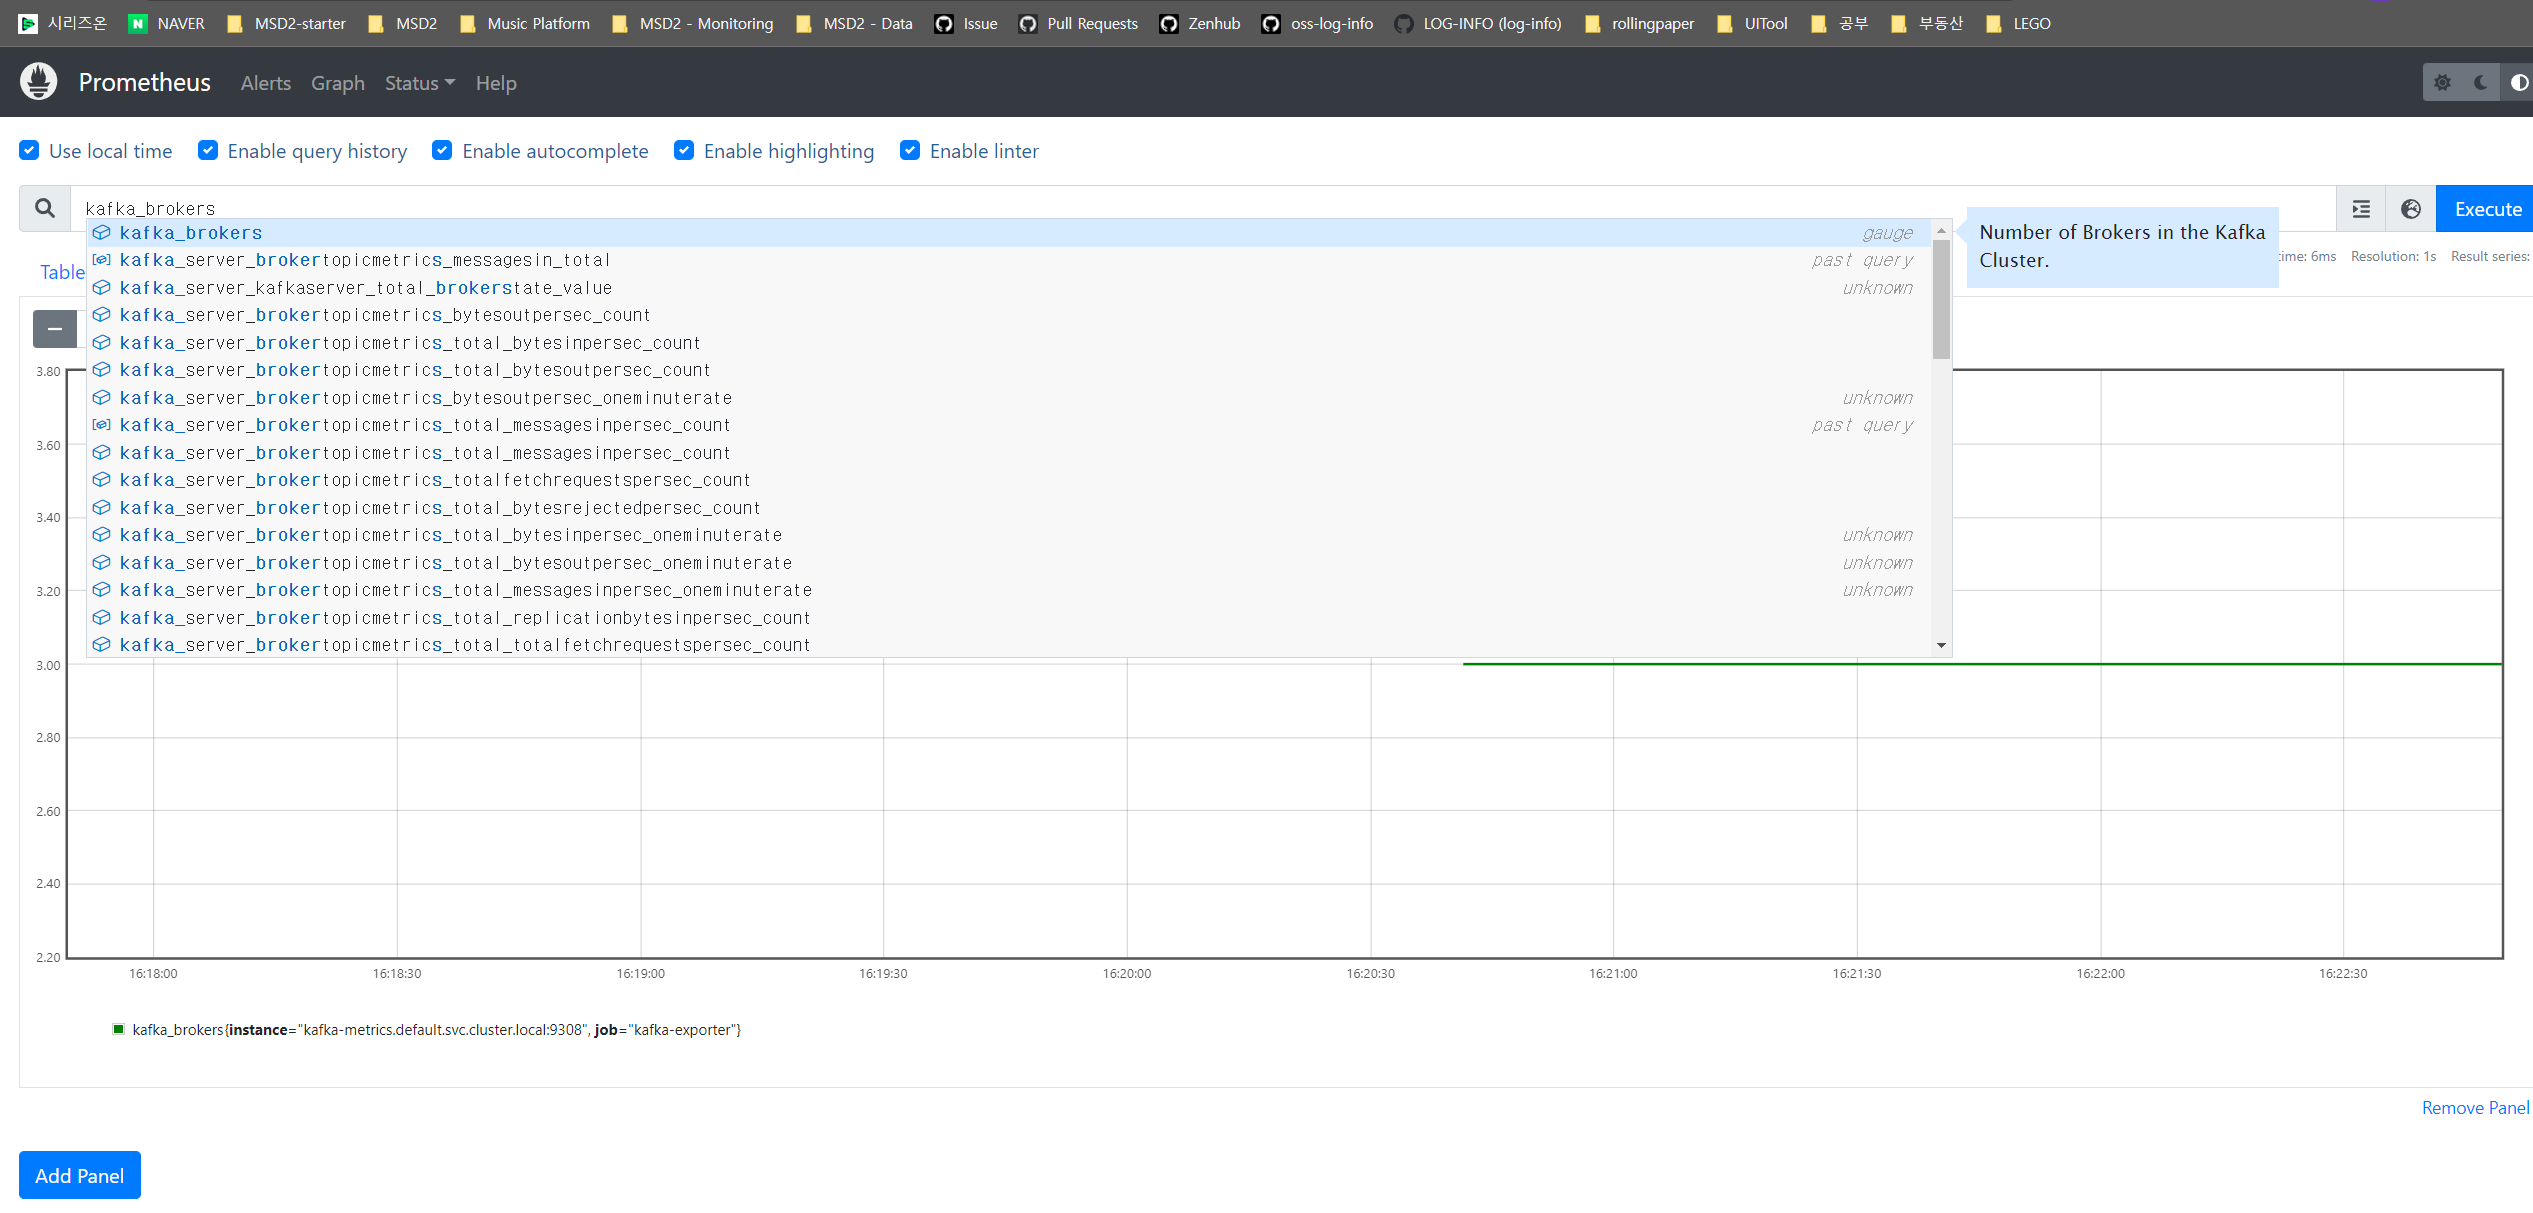Viewport: 2533px width, 1213px height.
Task: Switch to the light theme via the sun icon
Action: (2442, 83)
